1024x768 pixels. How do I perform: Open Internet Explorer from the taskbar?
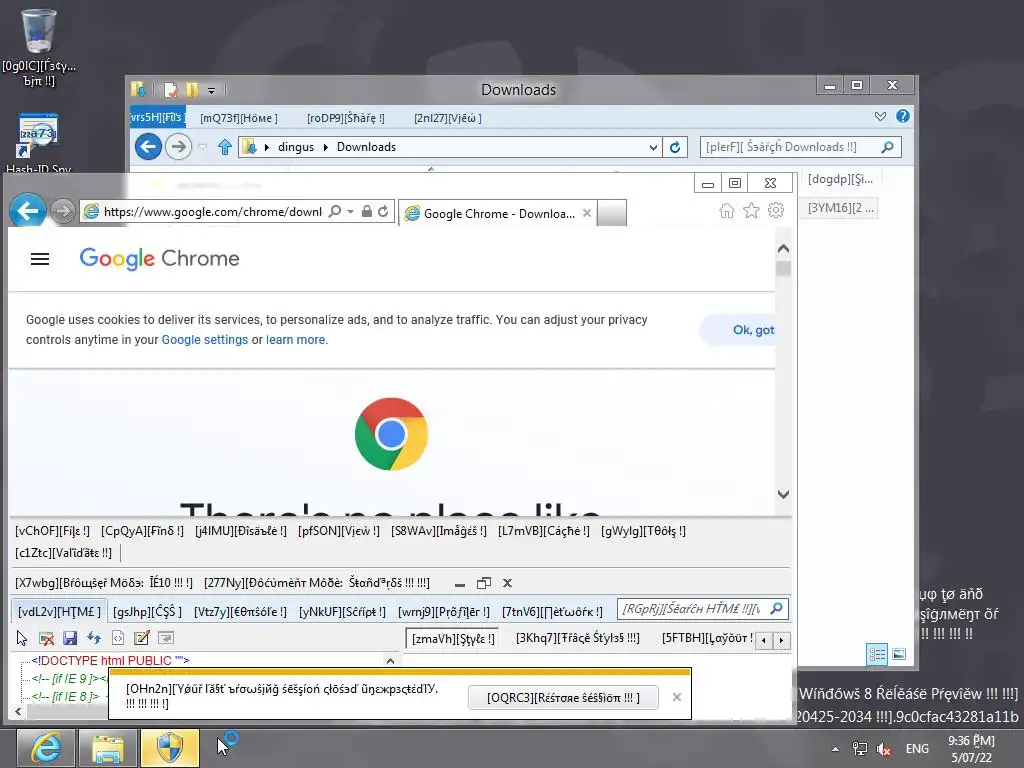[45, 748]
